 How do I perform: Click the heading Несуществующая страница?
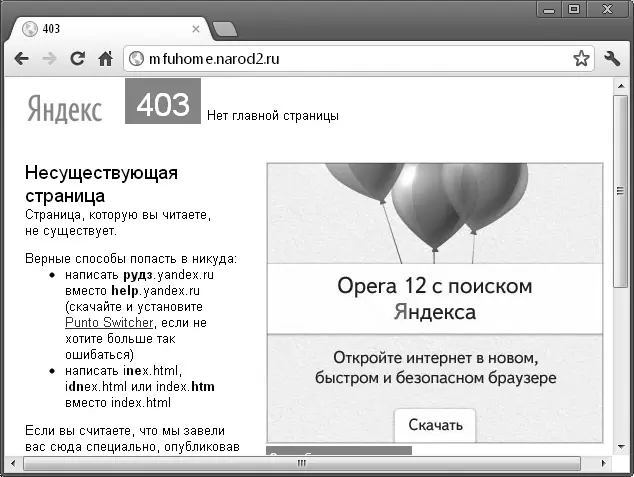[x=101, y=184]
